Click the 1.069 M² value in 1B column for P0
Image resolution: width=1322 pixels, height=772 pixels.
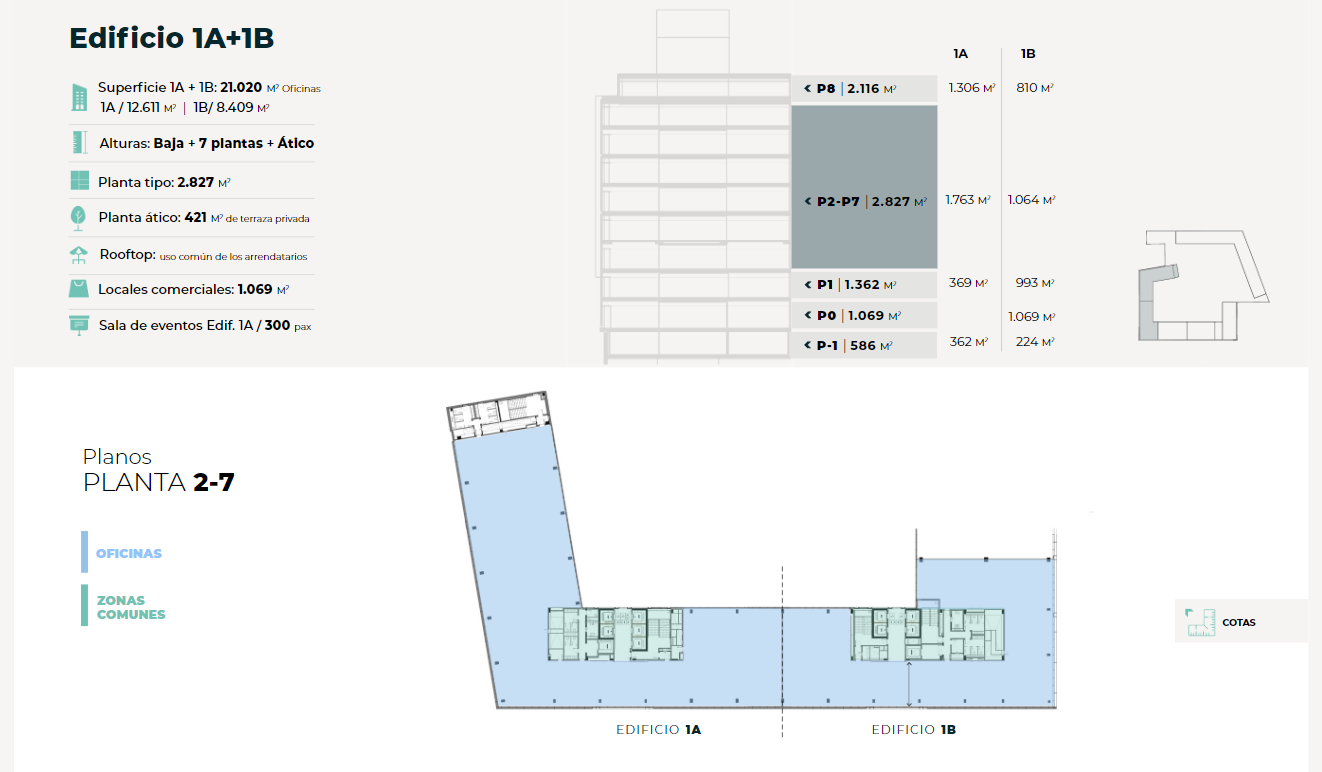[1032, 317]
